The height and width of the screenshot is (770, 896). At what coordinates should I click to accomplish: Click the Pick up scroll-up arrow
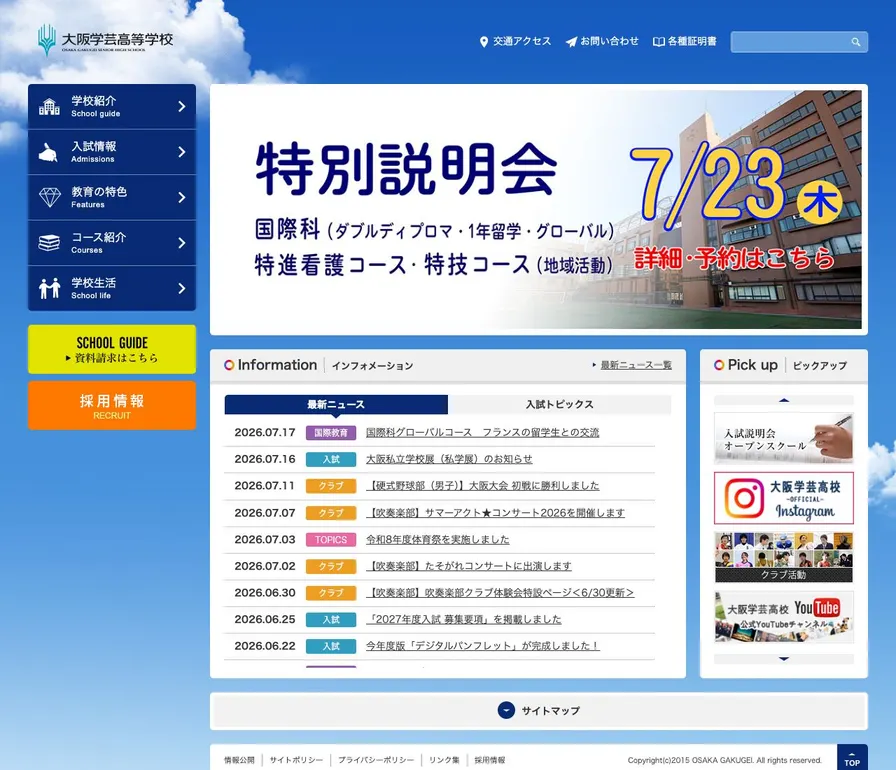point(783,400)
